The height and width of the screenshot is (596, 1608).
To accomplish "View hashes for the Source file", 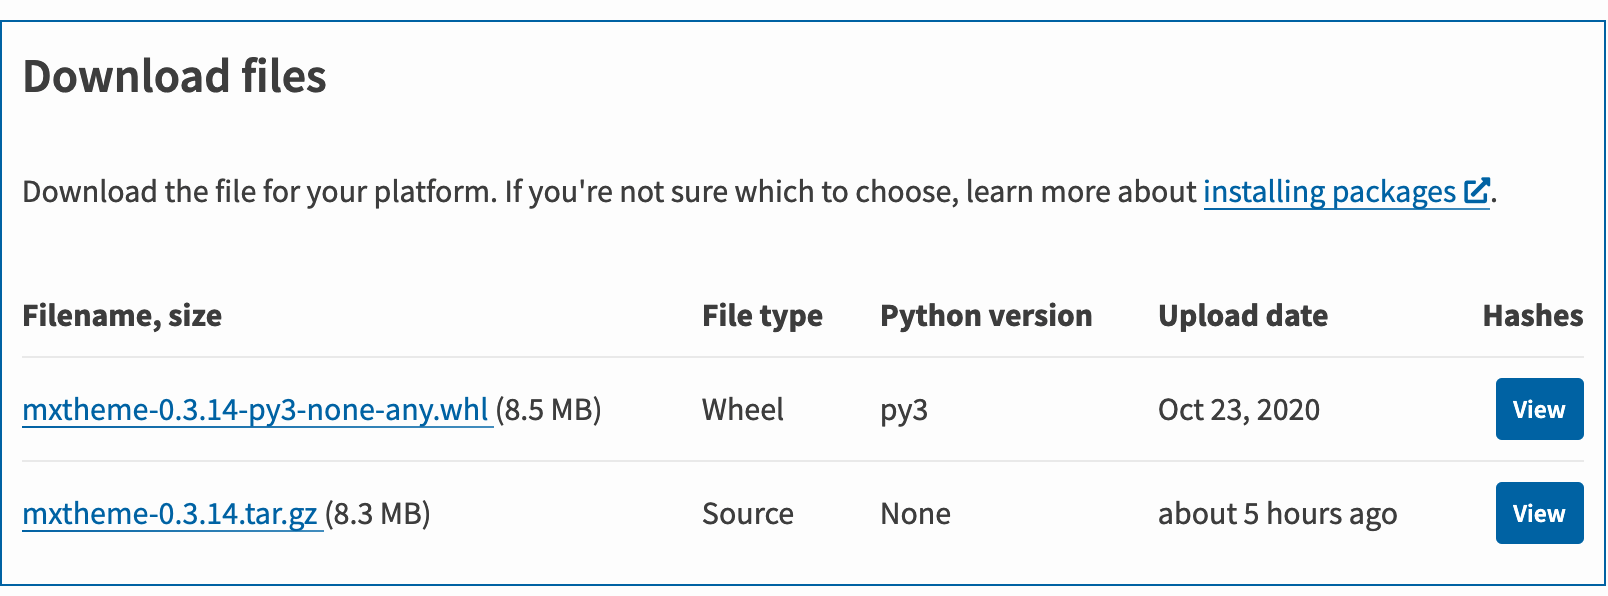I will 1538,513.
